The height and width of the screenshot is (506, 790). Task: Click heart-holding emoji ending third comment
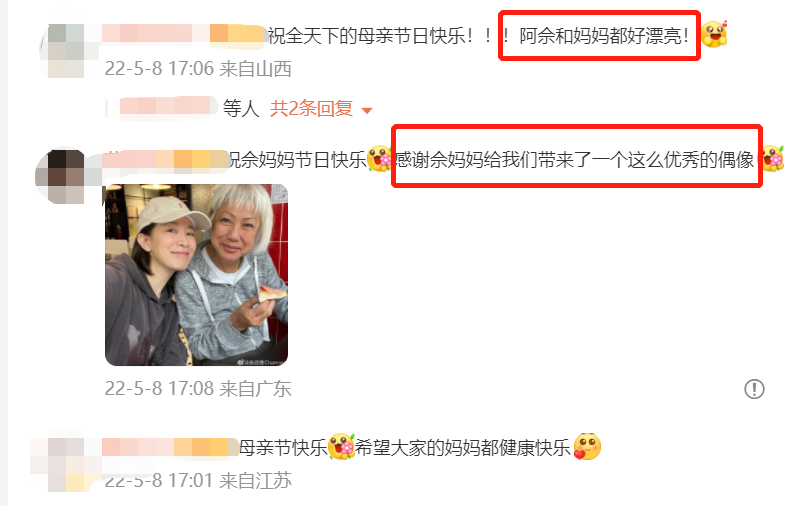click(587, 447)
